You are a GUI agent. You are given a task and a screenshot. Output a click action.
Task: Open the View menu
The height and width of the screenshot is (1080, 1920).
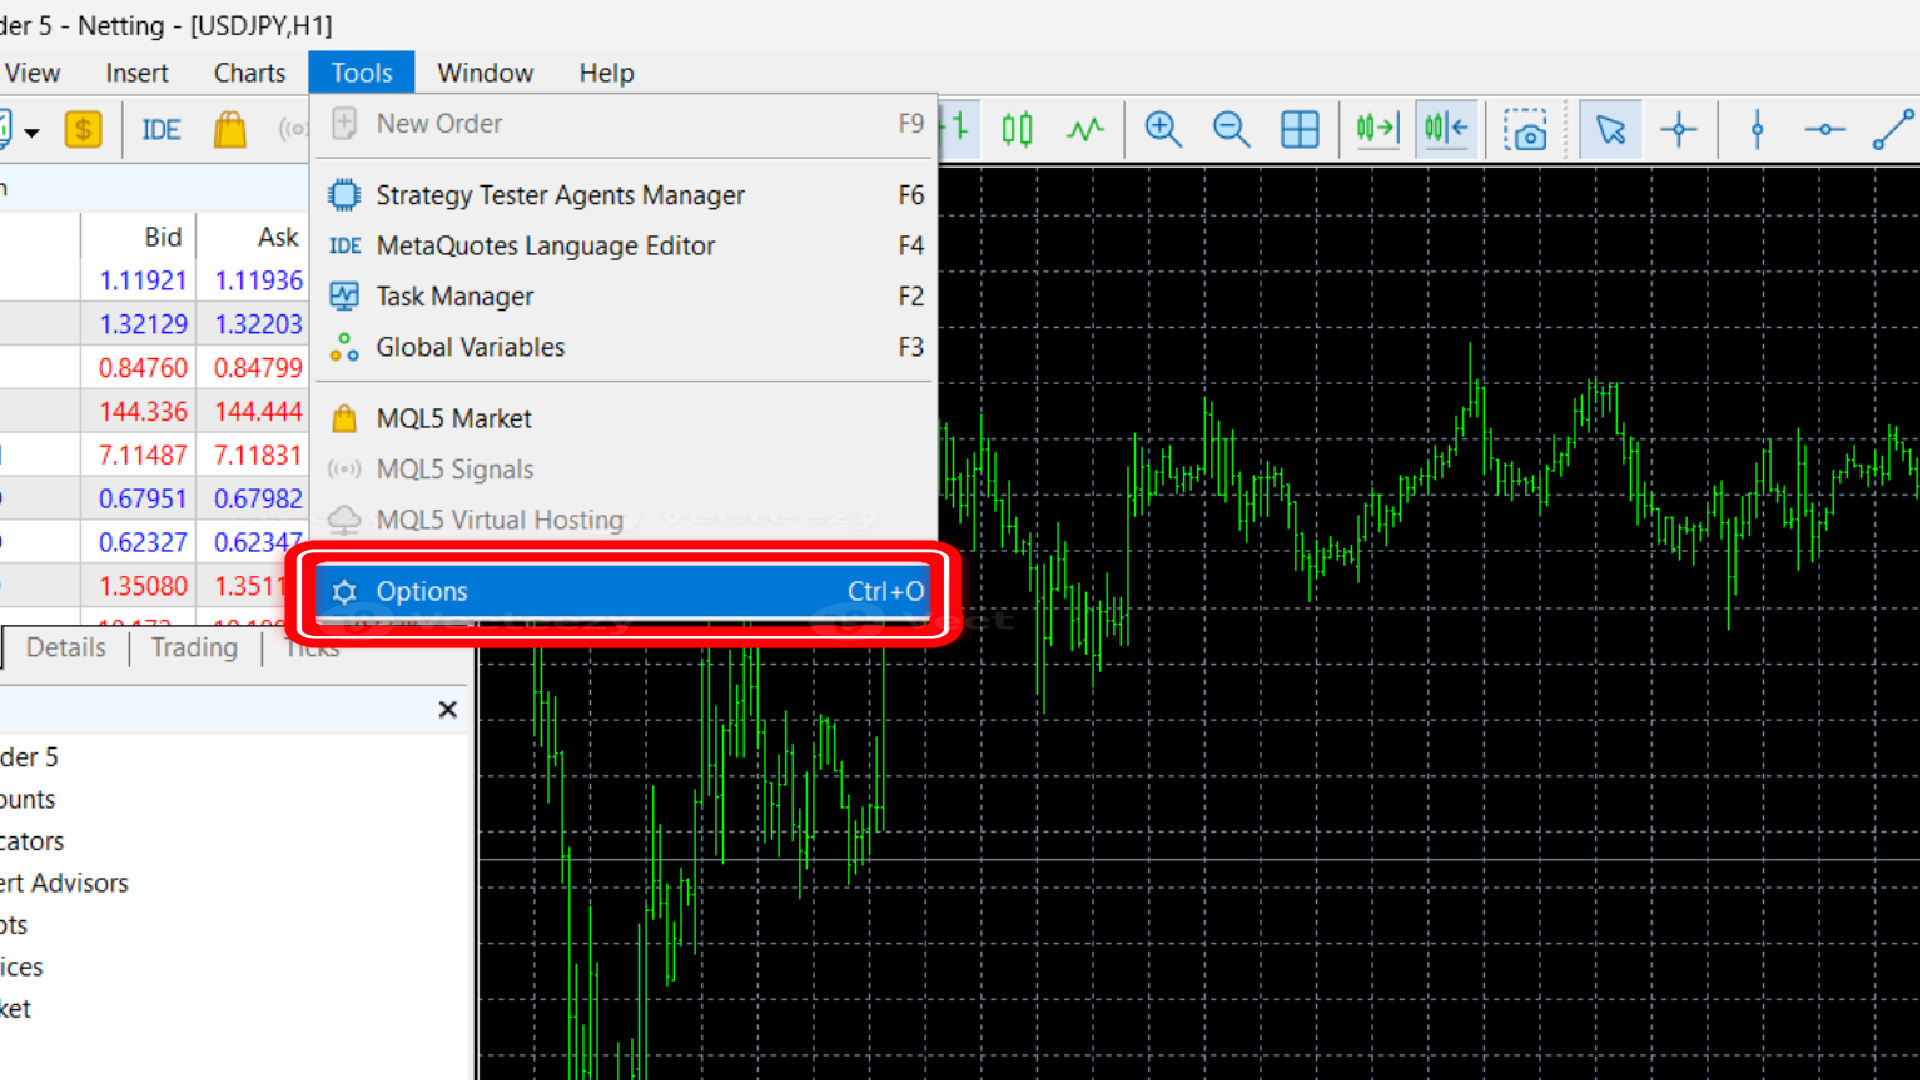pyautogui.click(x=32, y=73)
